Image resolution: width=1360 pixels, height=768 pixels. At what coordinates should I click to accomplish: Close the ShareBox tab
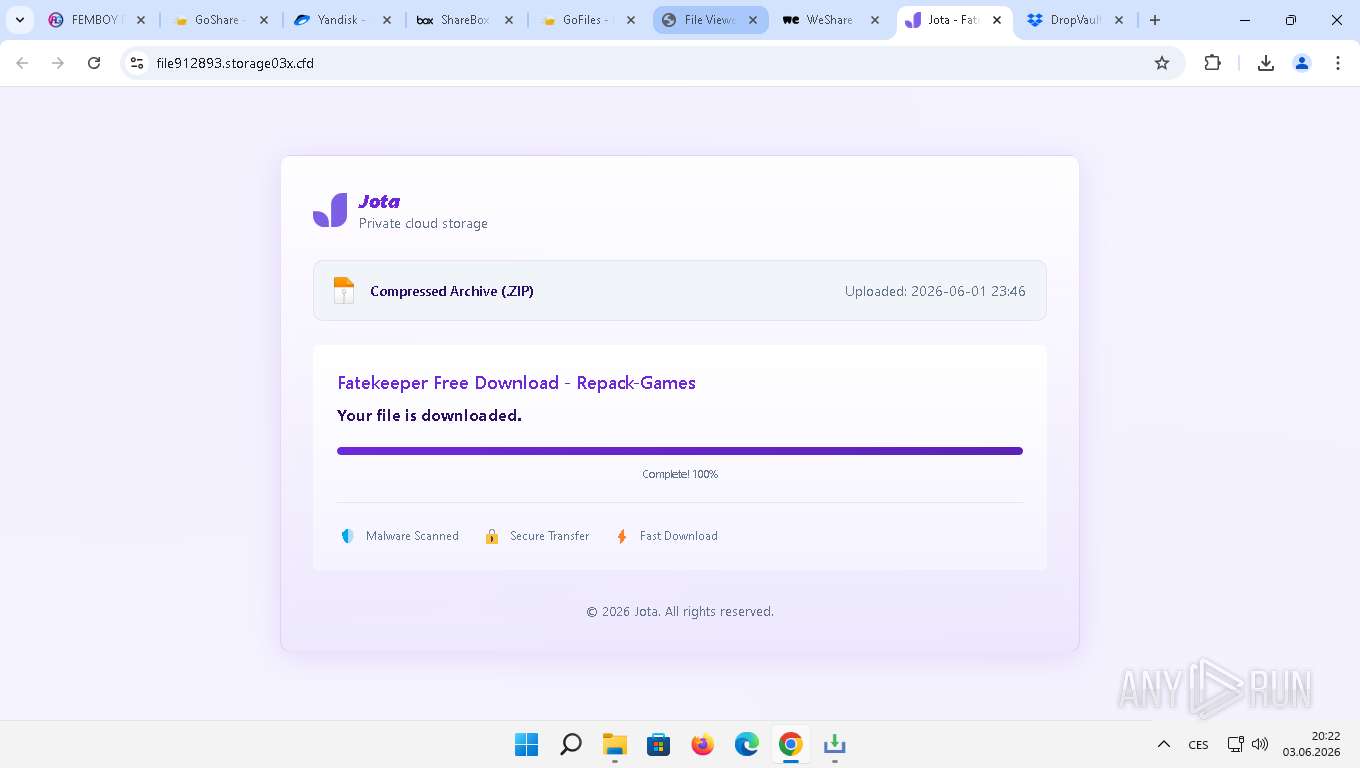509,20
